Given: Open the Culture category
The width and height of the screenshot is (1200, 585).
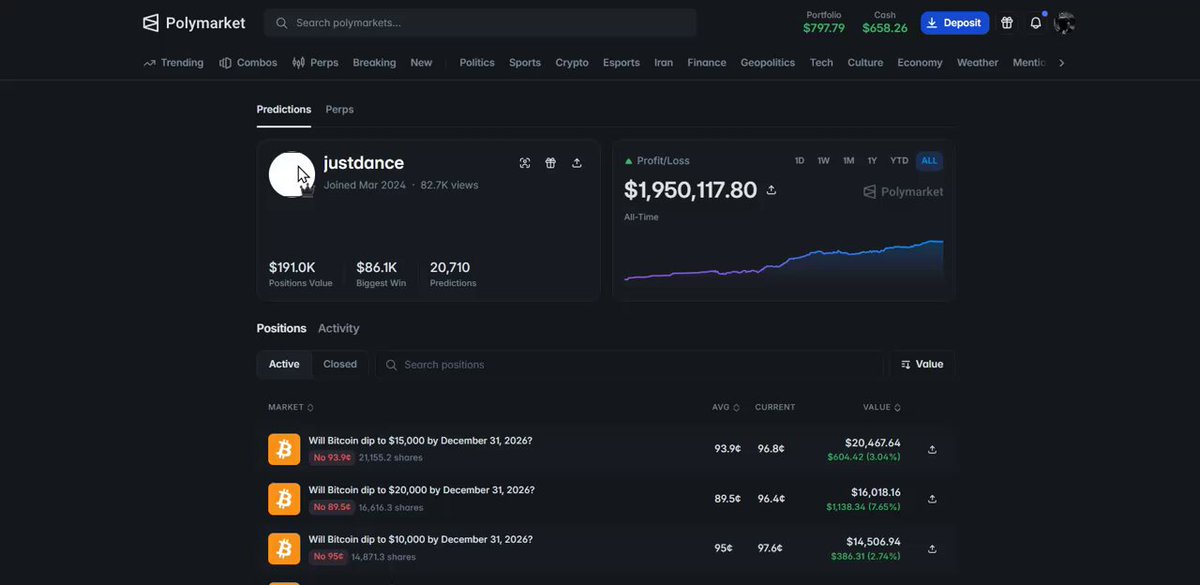Looking at the screenshot, I should click(x=865, y=62).
